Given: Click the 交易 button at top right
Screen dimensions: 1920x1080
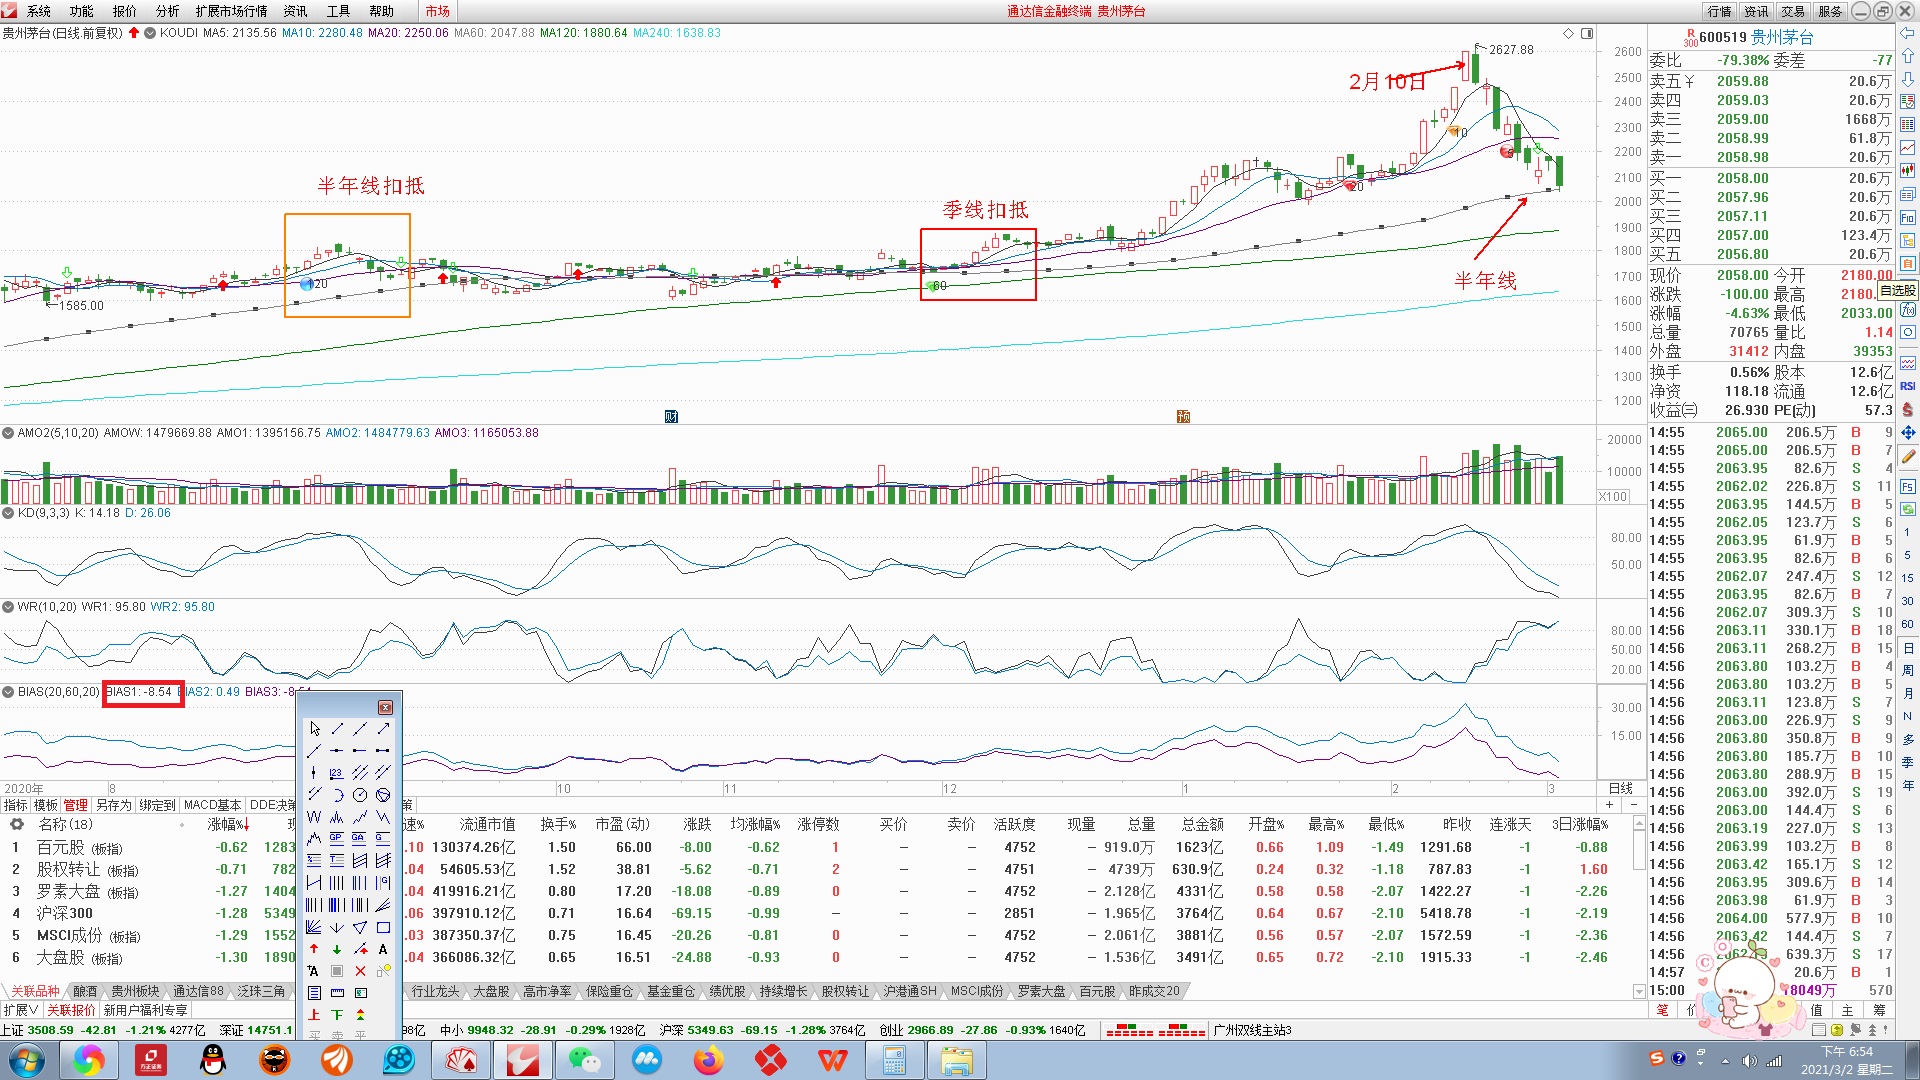Looking at the screenshot, I should (1793, 11).
